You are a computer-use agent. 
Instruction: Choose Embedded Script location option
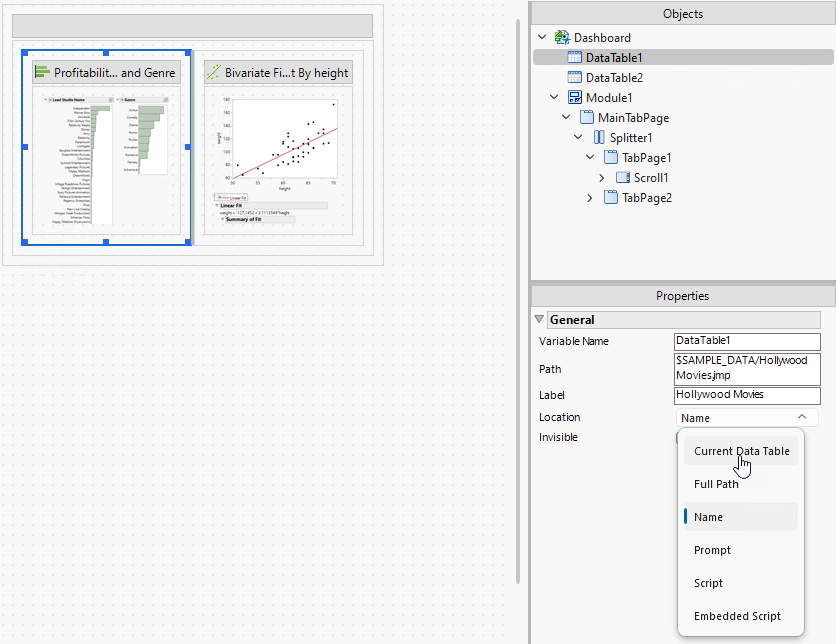(737, 616)
